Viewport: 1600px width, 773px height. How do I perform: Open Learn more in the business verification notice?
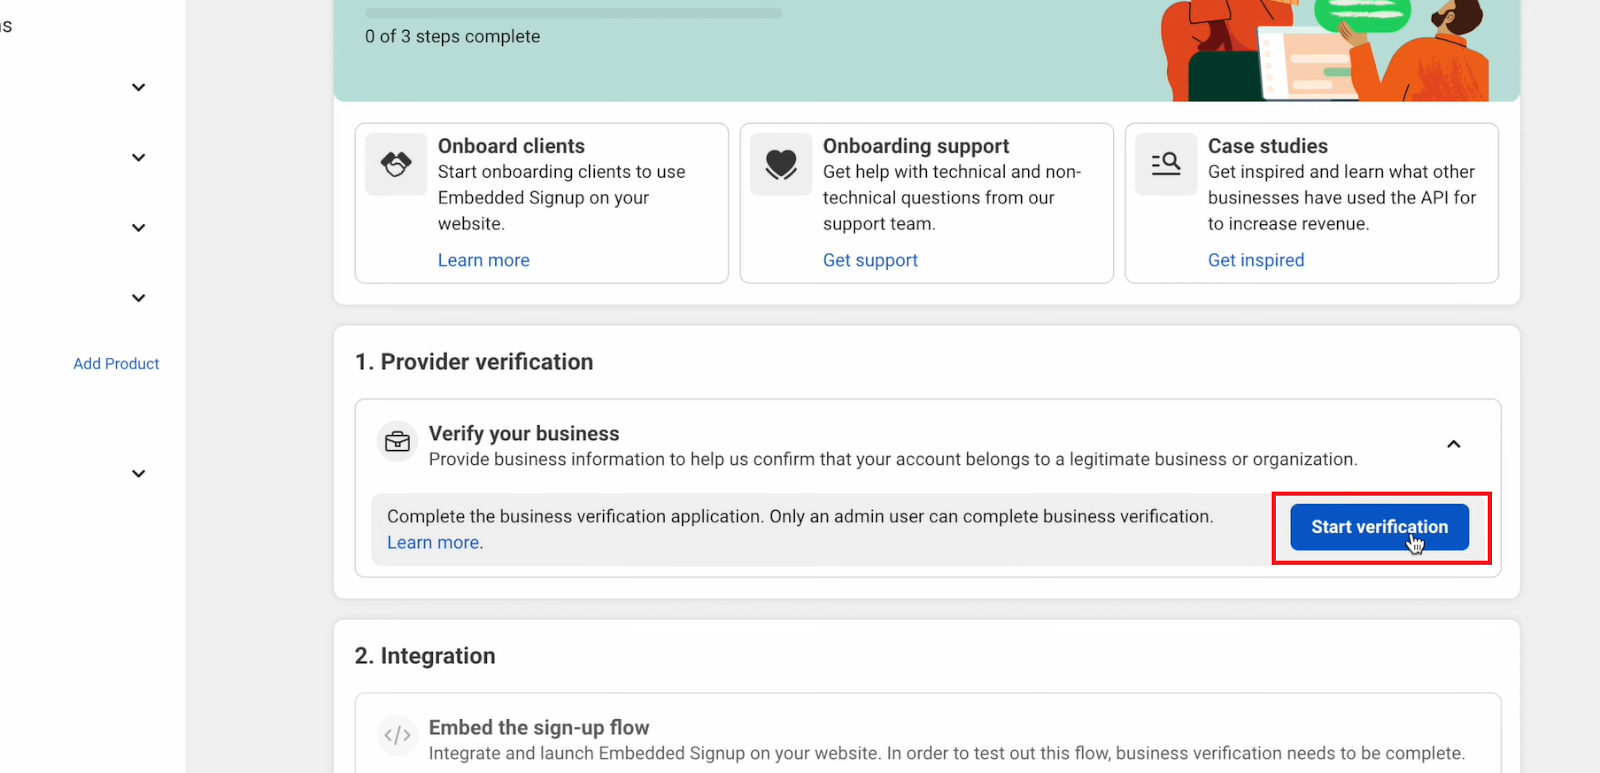[x=433, y=543]
